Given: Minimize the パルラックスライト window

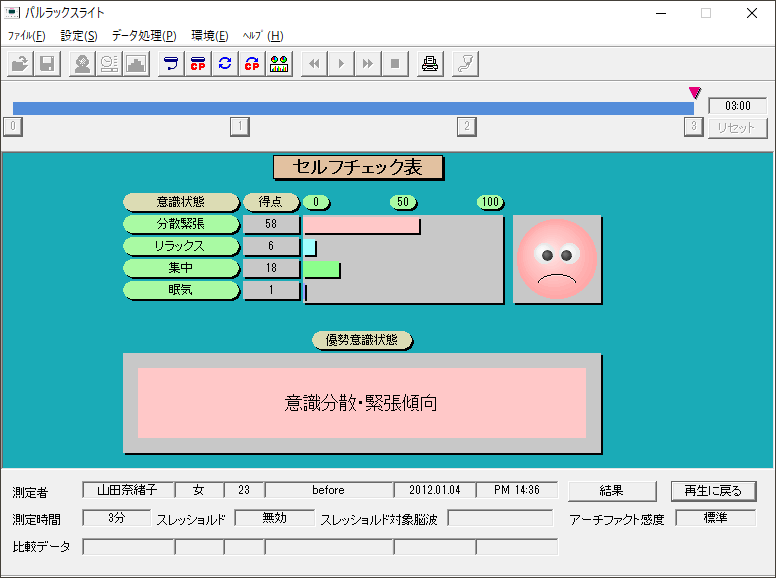Looking at the screenshot, I should tap(661, 13).
